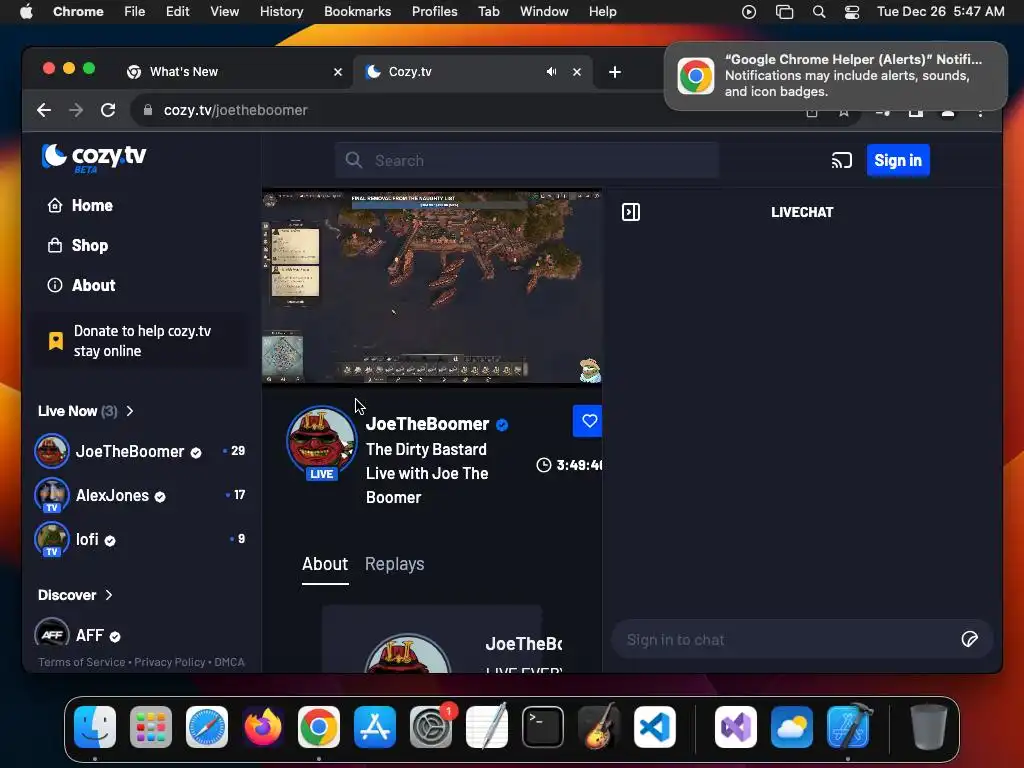Viewport: 1024px width, 768px height.
Task: Click the search magnifier icon
Action: [x=354, y=161]
